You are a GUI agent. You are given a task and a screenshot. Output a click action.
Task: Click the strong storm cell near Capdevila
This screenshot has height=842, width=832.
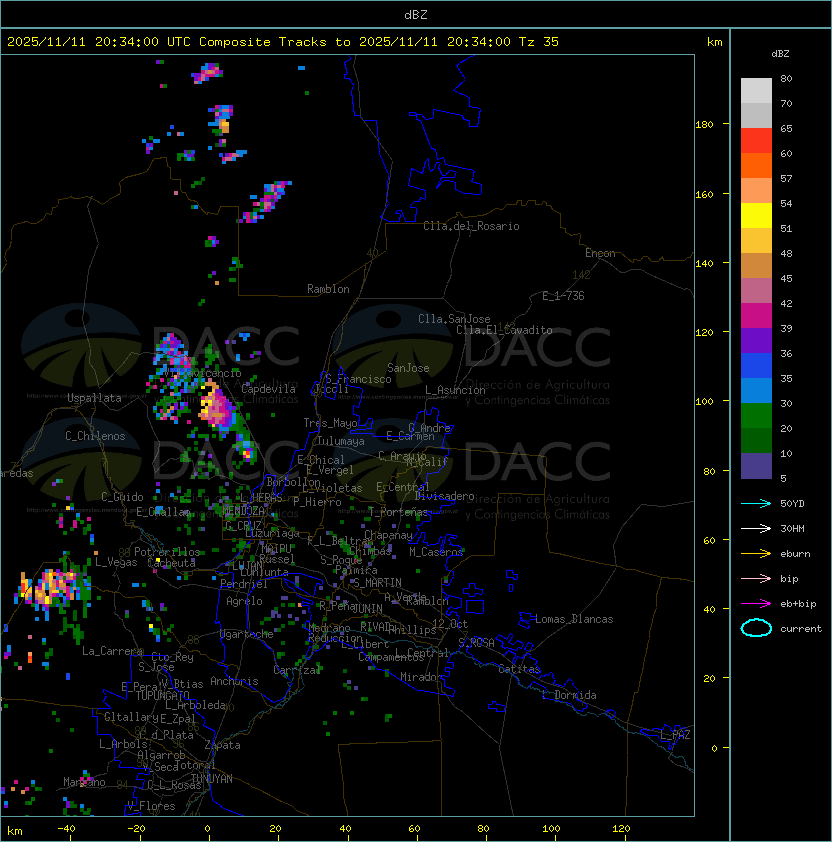pos(219,408)
